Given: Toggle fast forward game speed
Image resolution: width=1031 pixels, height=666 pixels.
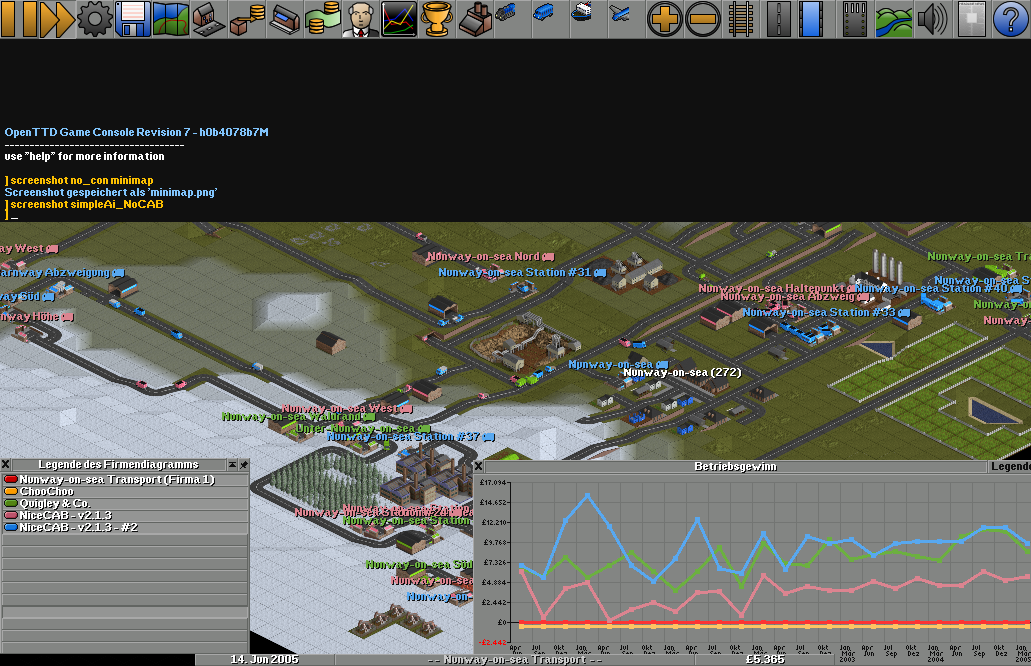Looking at the screenshot, I should [57, 19].
